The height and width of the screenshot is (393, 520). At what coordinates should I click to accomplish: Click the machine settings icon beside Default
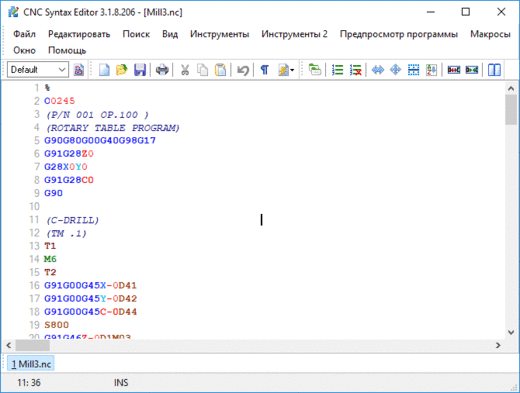point(79,70)
